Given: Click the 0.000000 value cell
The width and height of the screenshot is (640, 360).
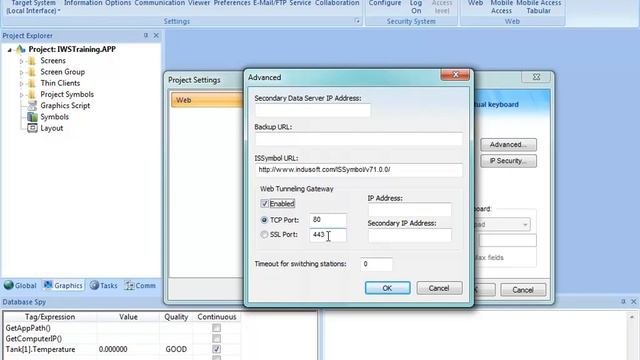Looking at the screenshot, I should pos(128,349).
